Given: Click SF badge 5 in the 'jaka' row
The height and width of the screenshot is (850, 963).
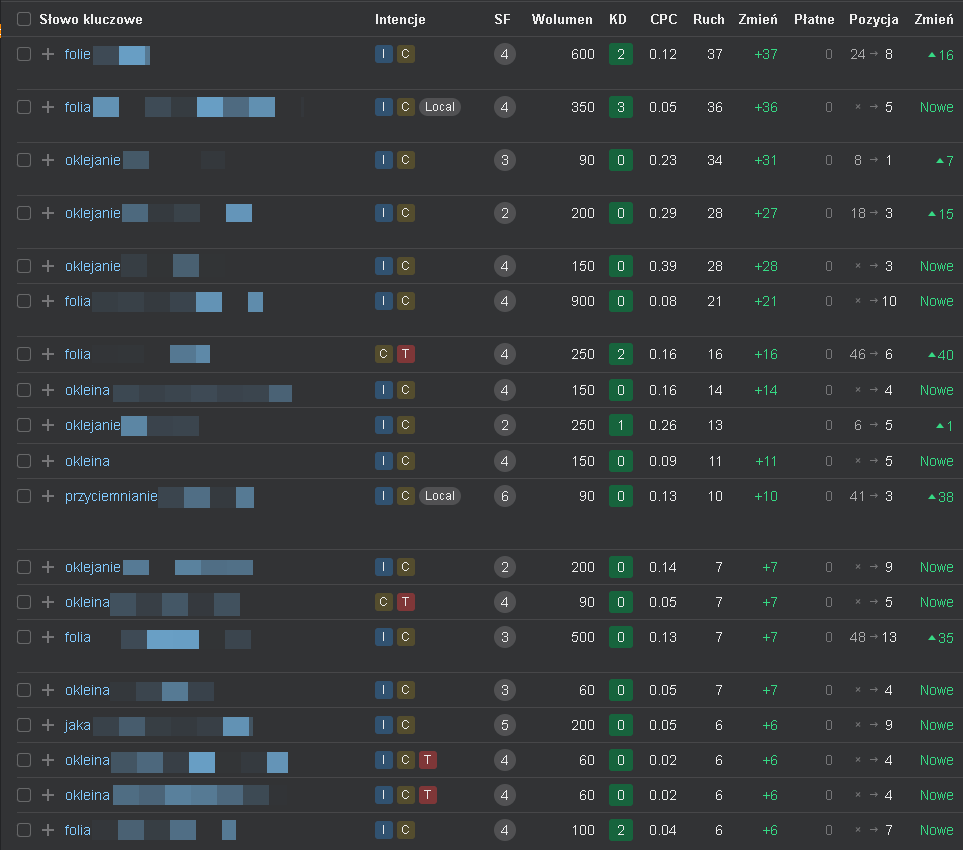Looking at the screenshot, I should (x=505, y=725).
